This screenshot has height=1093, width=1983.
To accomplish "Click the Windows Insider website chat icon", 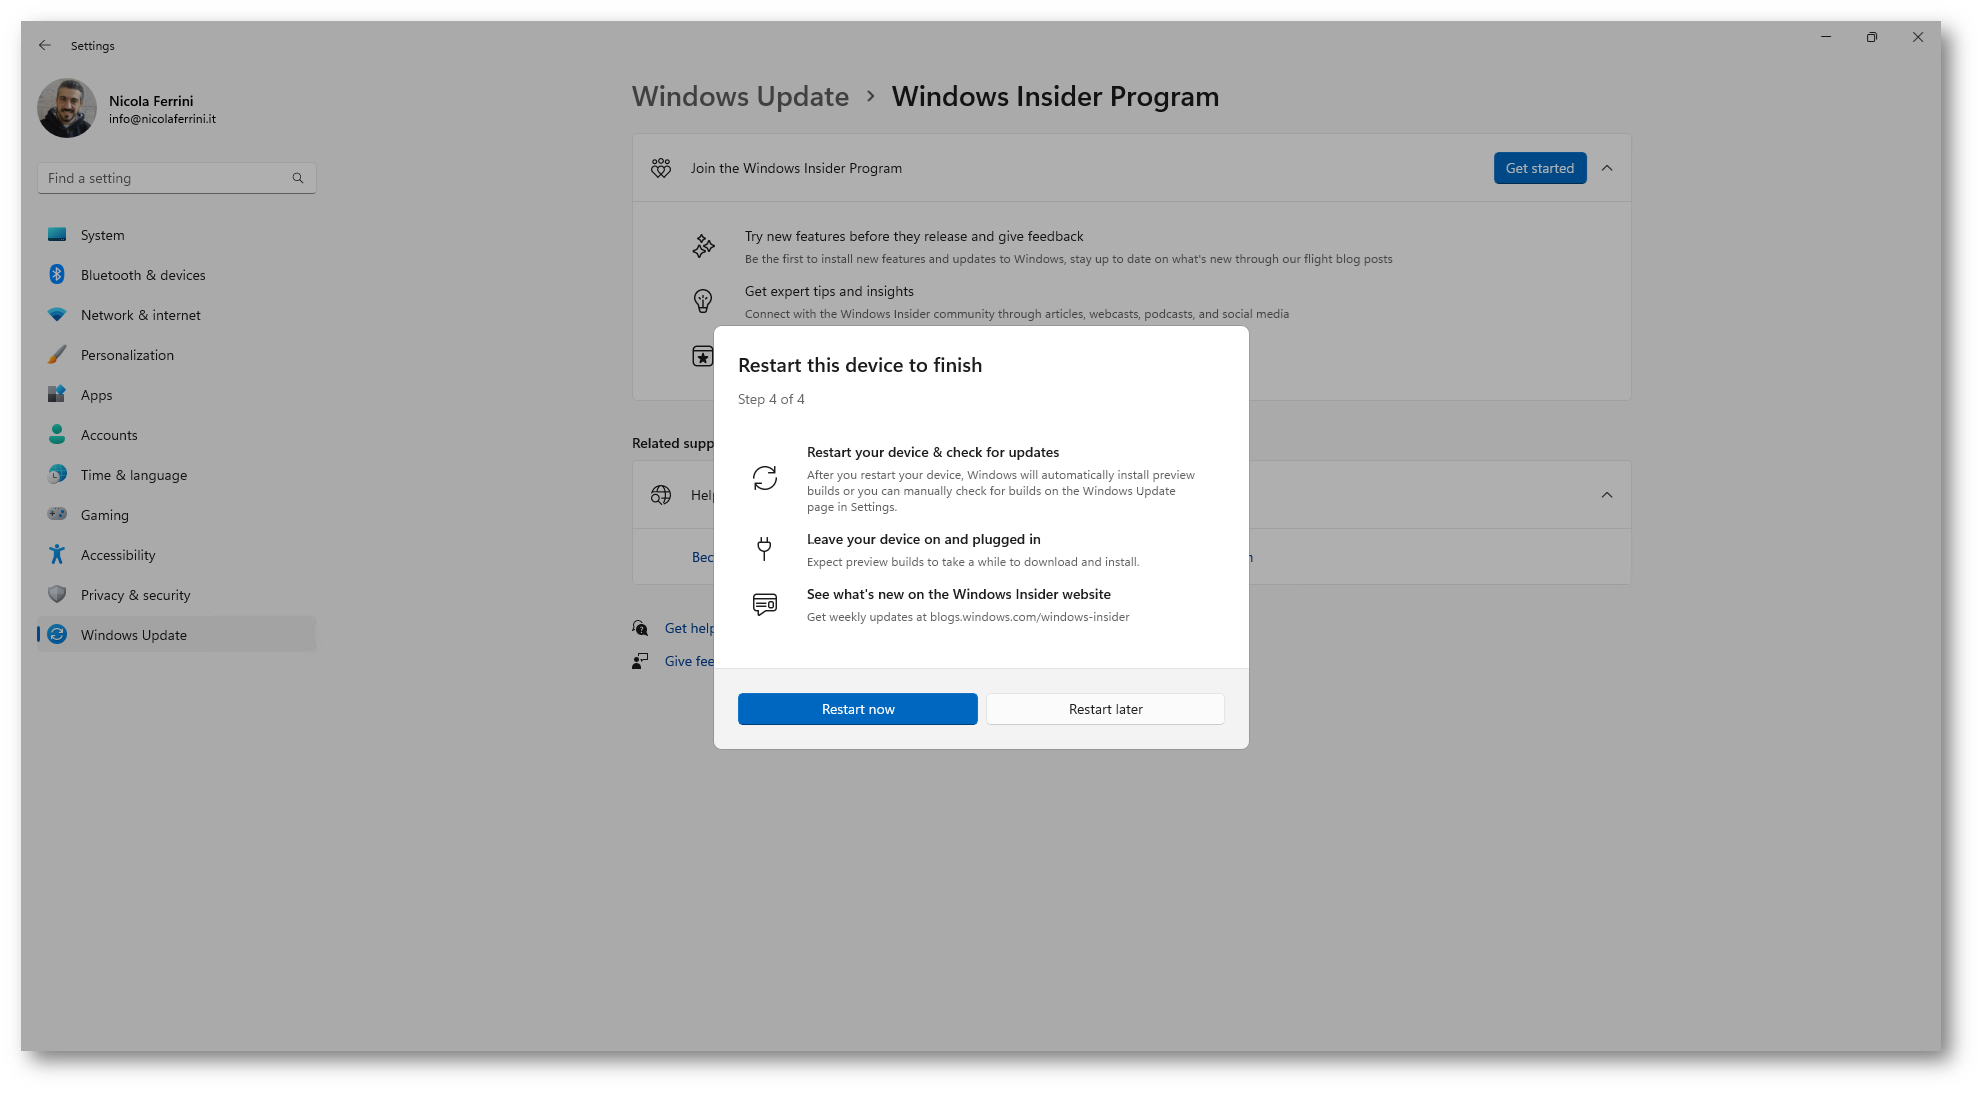I will click(764, 604).
